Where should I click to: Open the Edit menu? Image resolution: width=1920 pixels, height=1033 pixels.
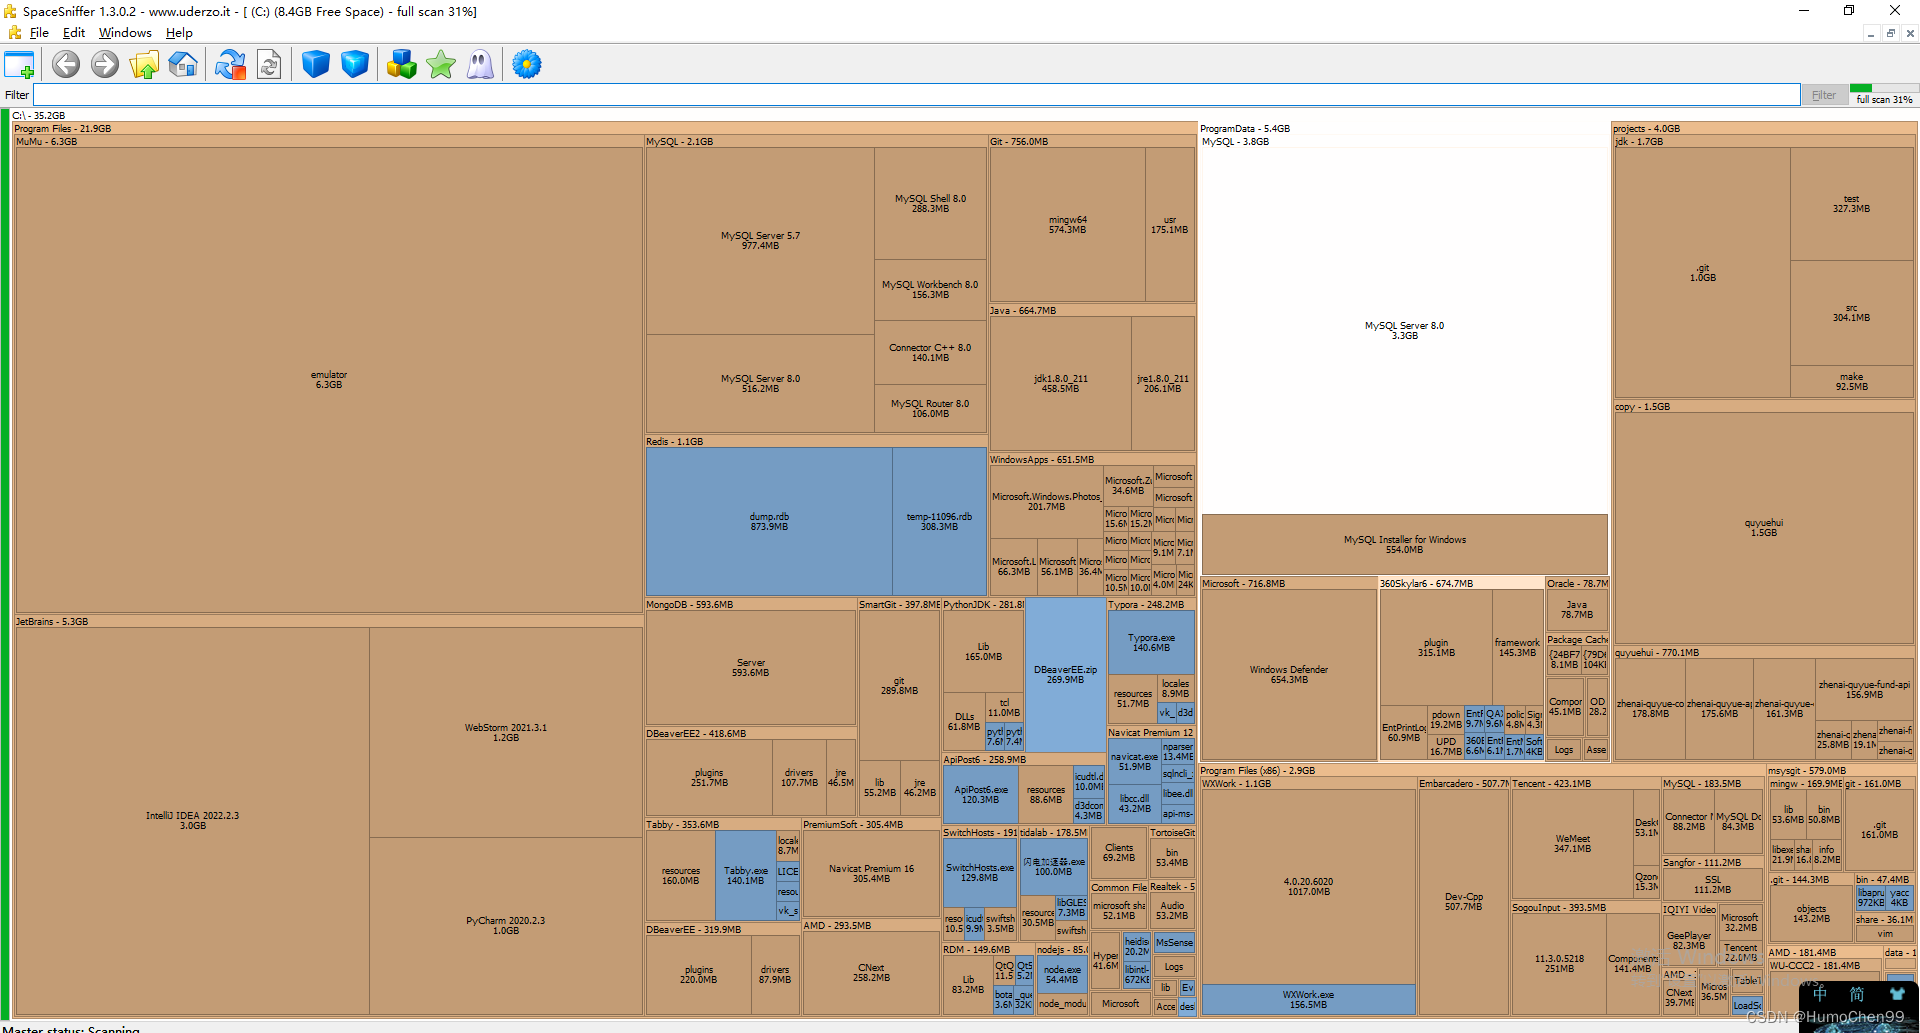click(74, 33)
